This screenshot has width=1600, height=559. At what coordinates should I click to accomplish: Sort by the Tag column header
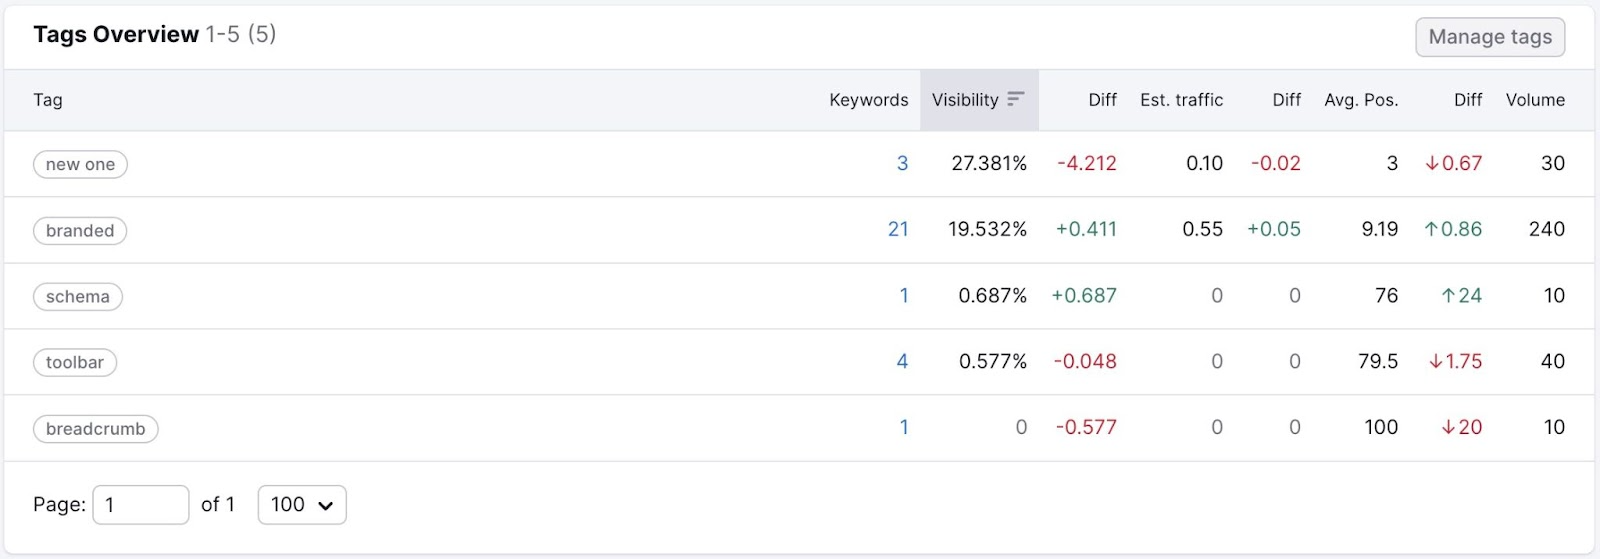48,100
